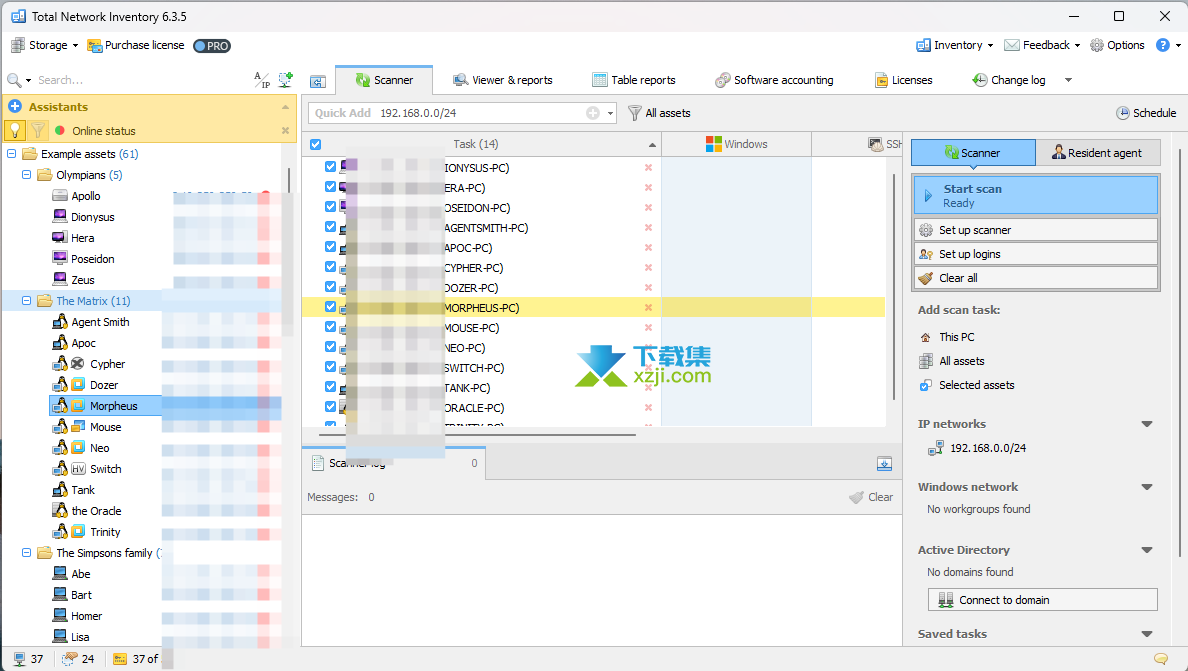Open the Storage menu icon

point(17,45)
